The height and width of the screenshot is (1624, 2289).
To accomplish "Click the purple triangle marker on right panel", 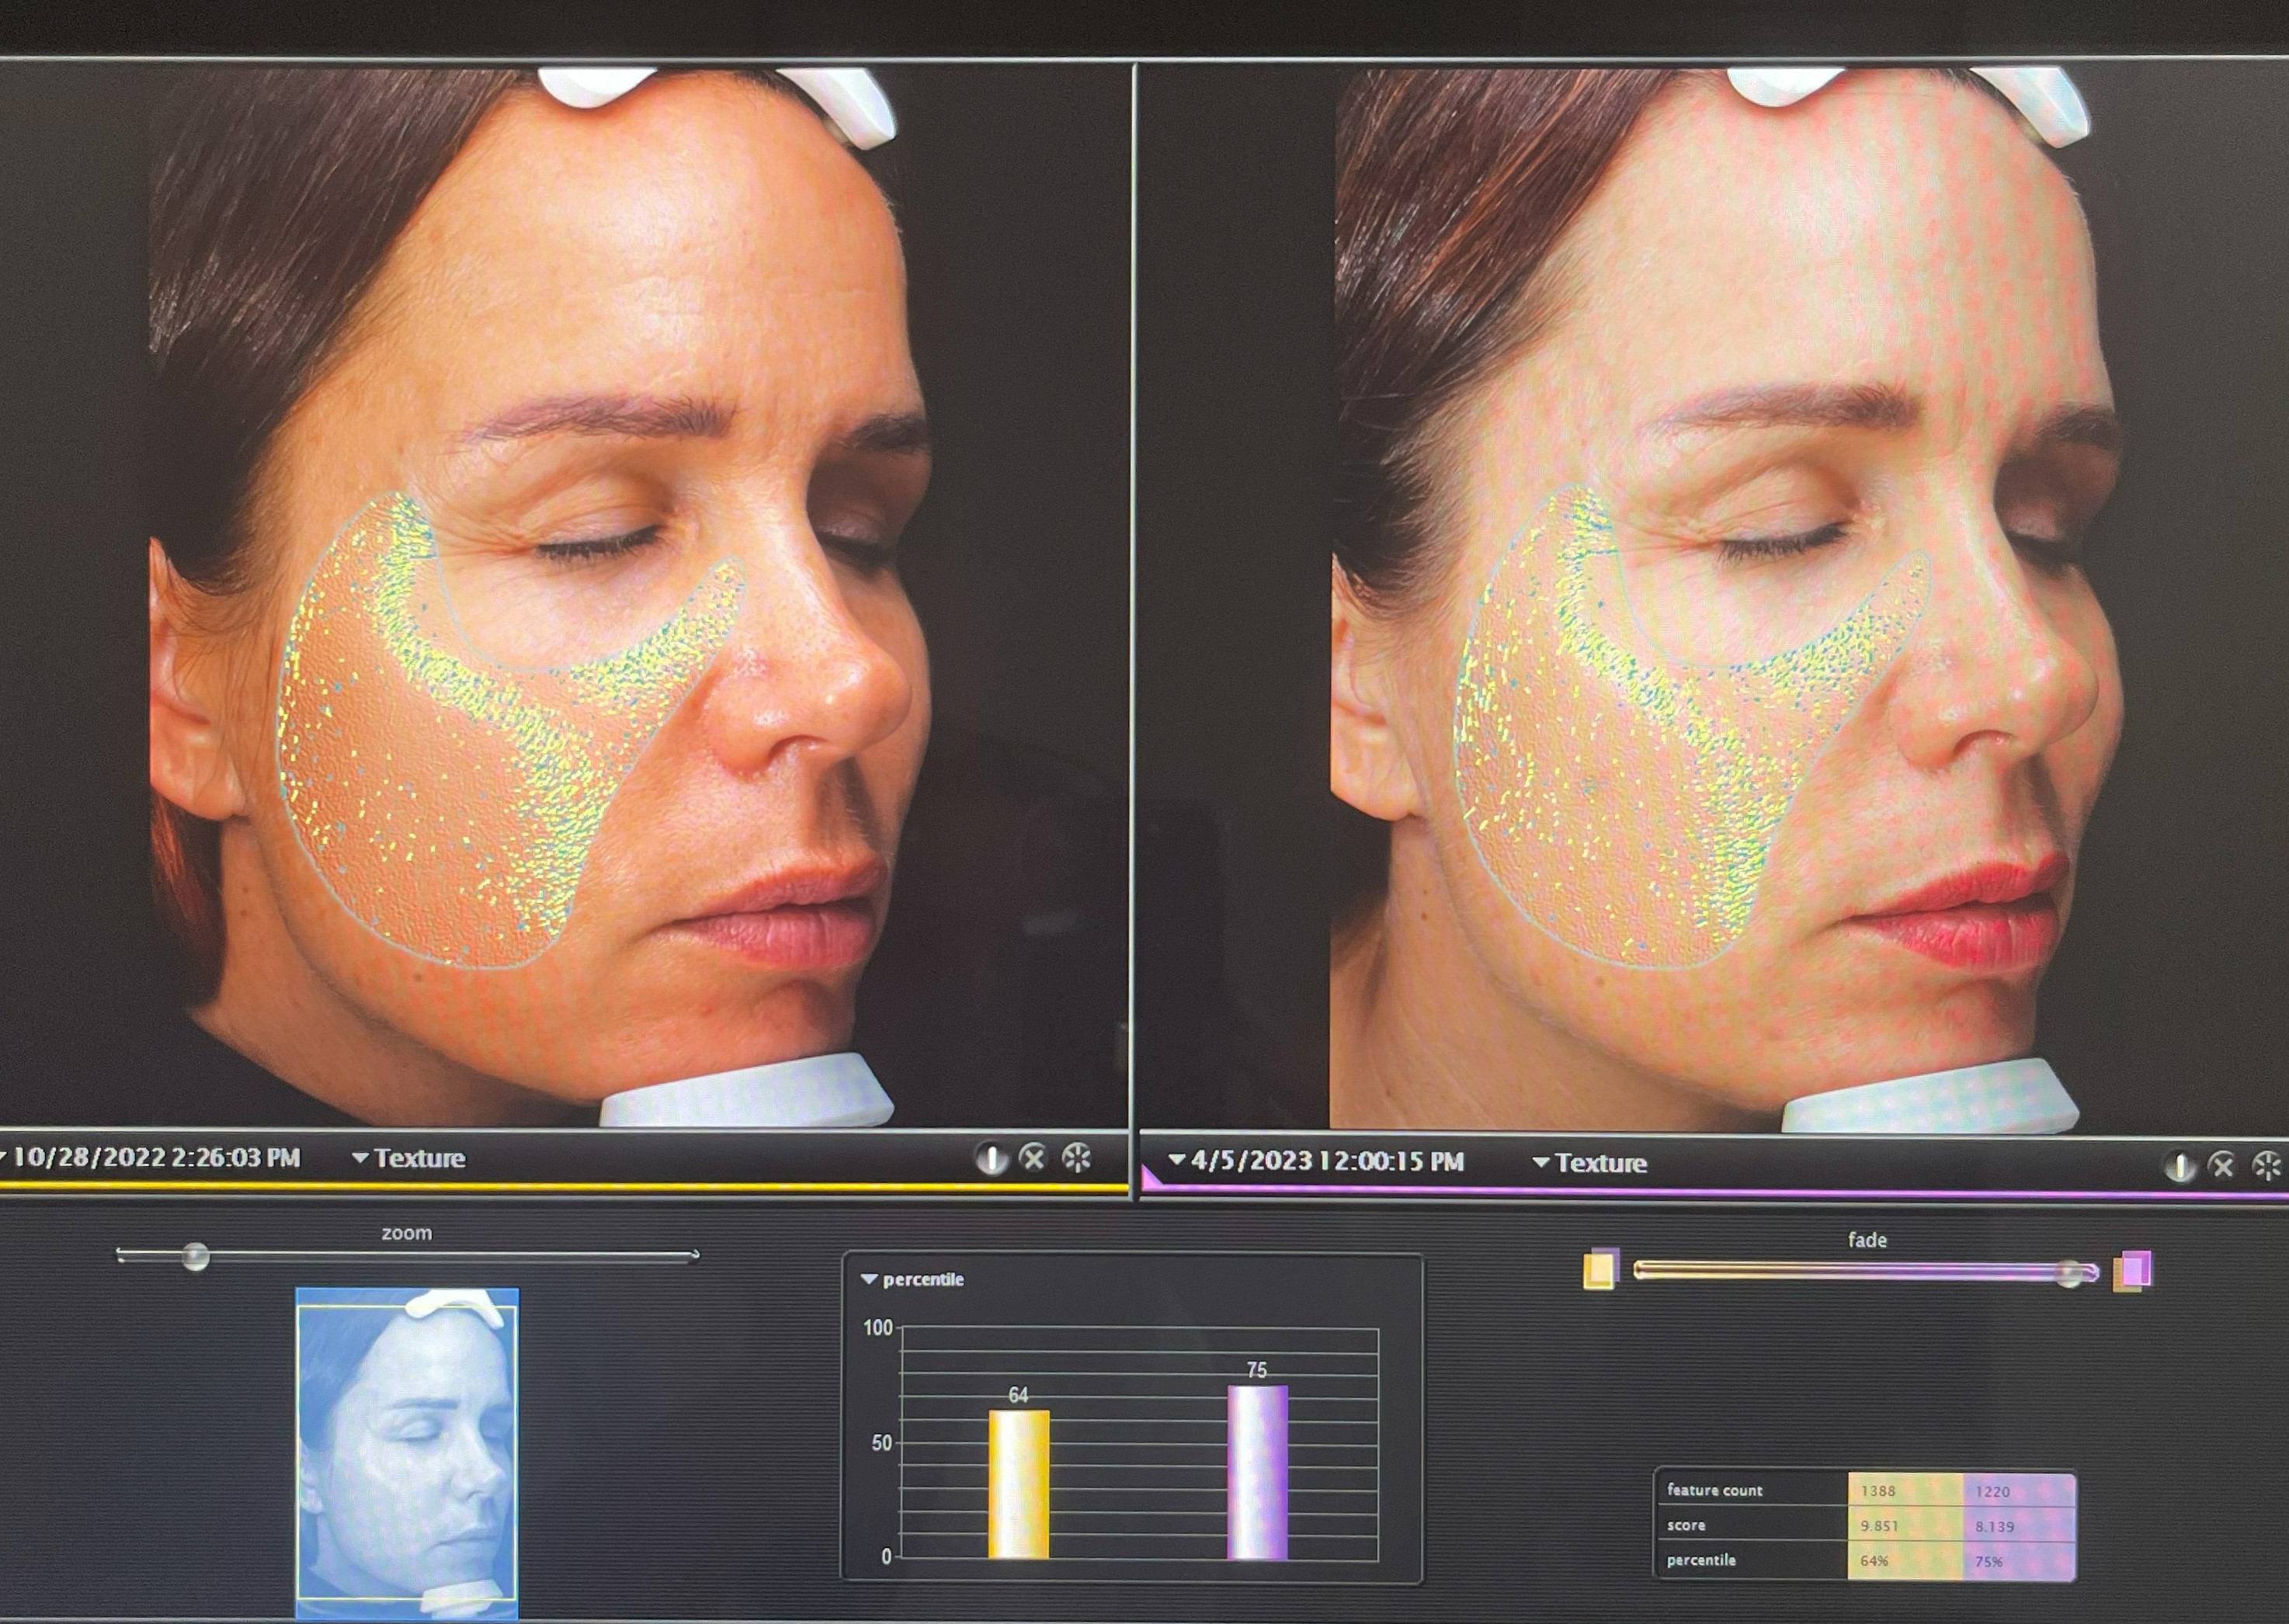I will click(x=1150, y=1180).
